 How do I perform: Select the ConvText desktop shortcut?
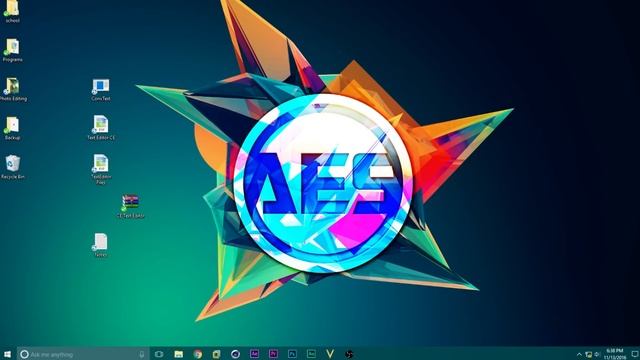tap(101, 89)
